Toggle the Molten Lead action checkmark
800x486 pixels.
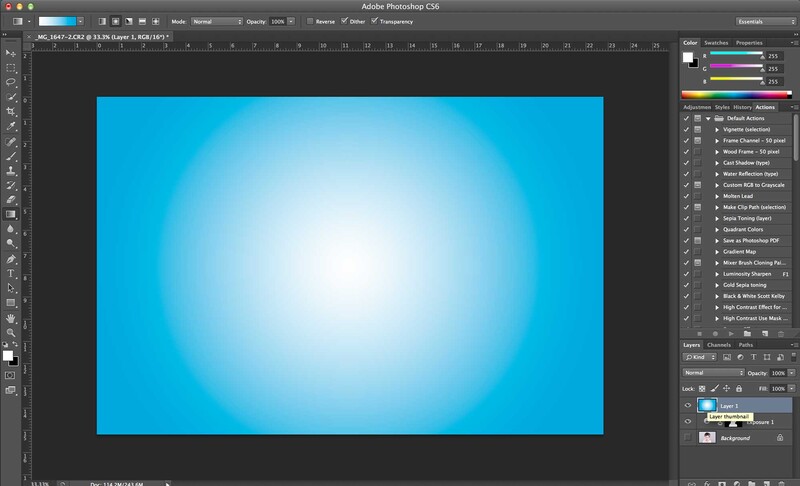coord(686,196)
